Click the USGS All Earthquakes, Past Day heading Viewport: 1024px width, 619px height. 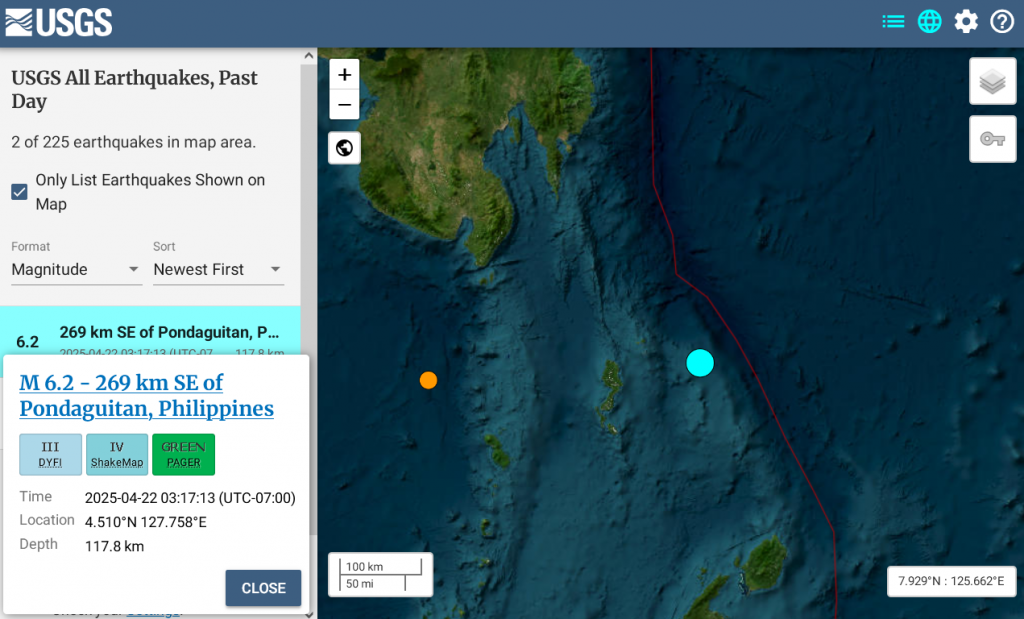point(135,89)
